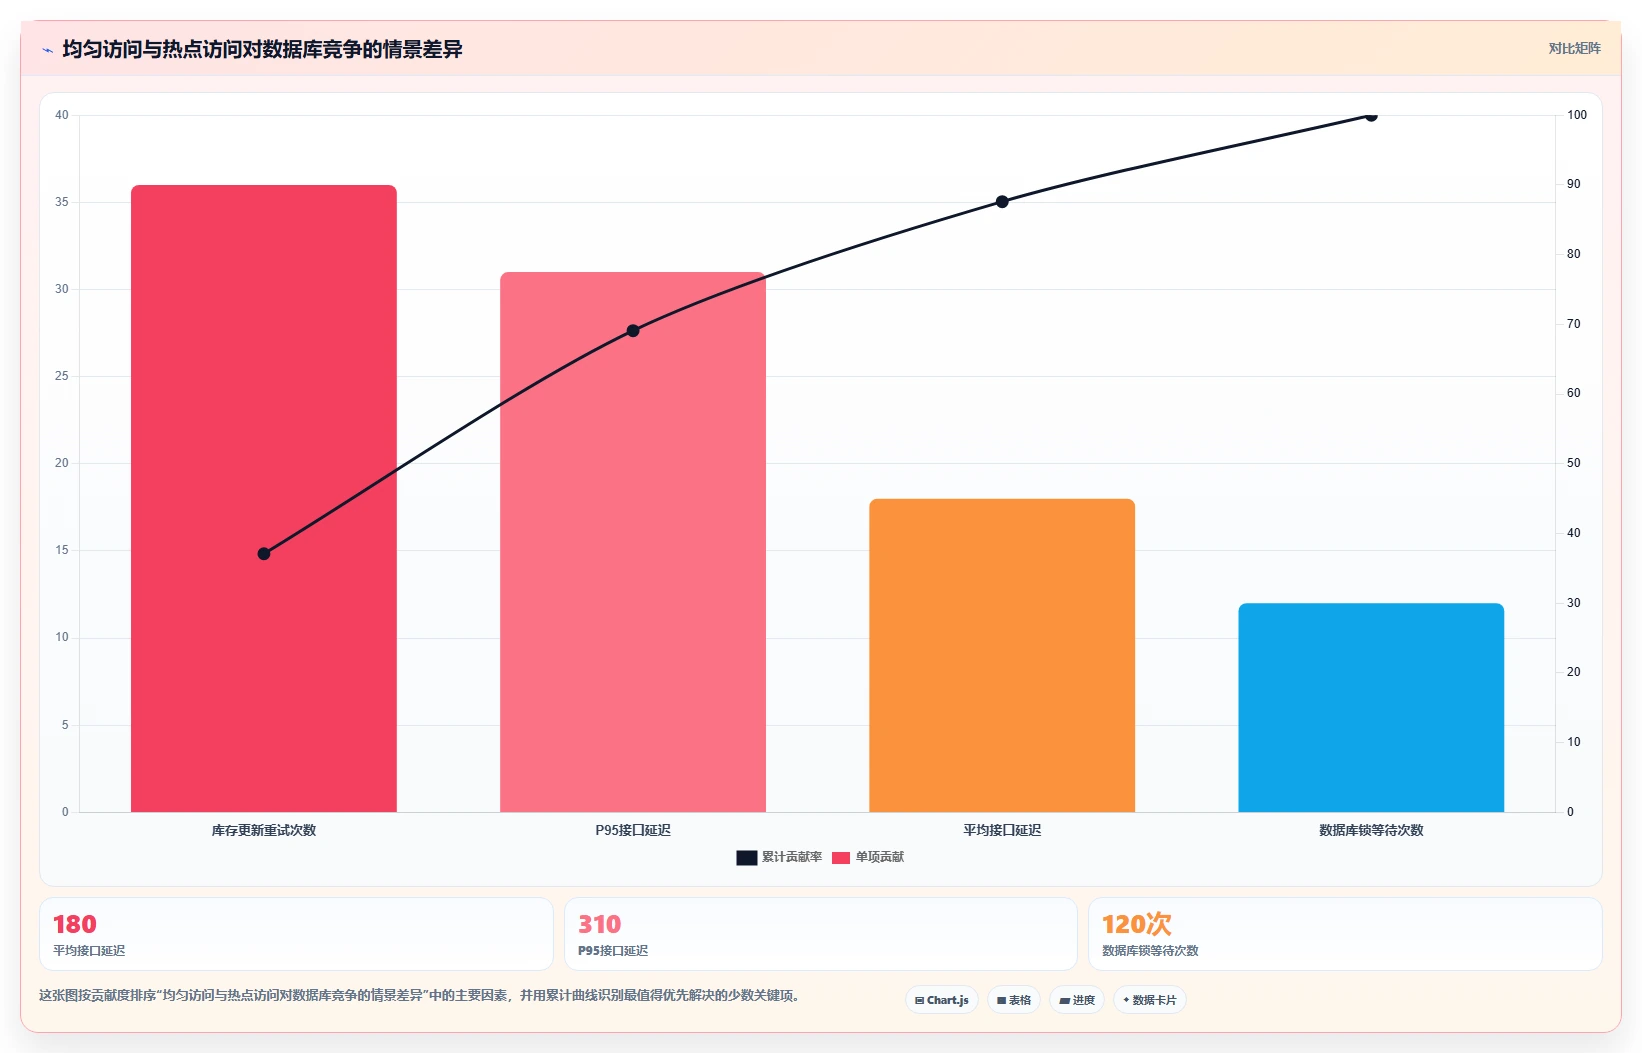The image size is (1642, 1053).
Task: Select the 进度 pill tag
Action: click(1077, 1000)
